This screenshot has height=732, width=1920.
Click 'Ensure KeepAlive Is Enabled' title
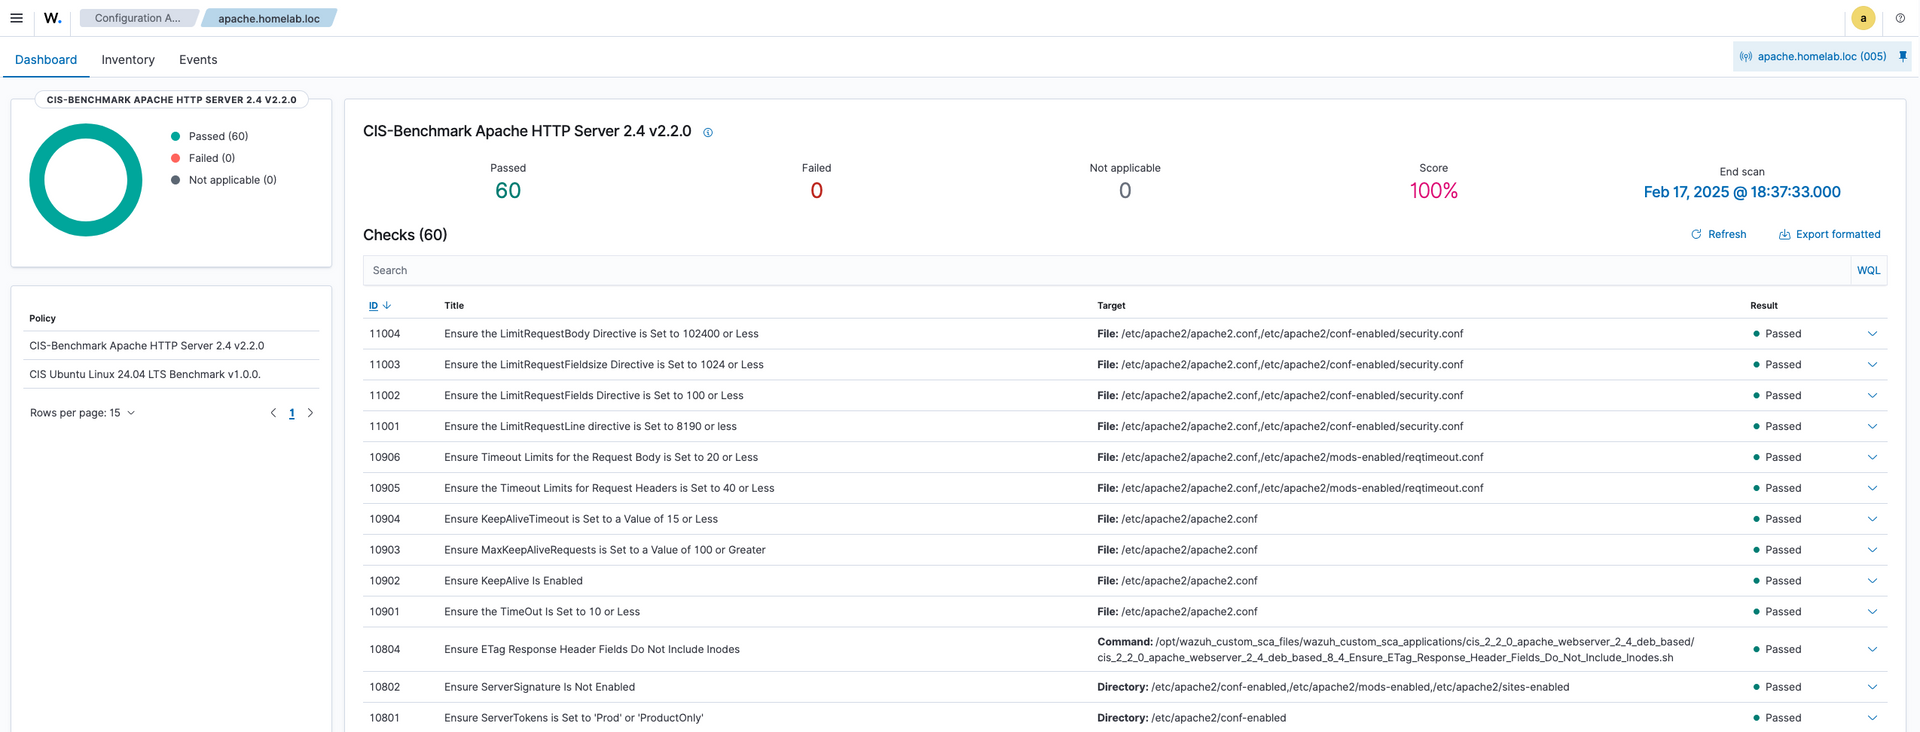point(513,581)
